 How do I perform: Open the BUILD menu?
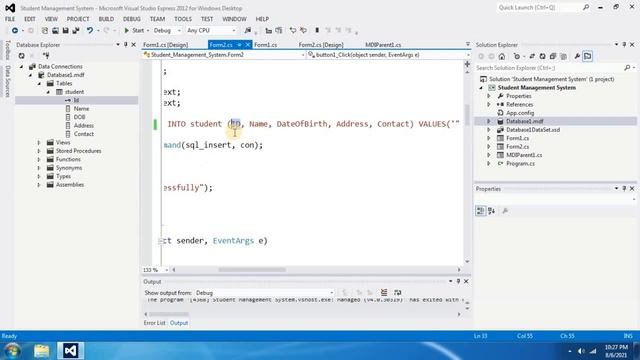pyautogui.click(x=106, y=19)
